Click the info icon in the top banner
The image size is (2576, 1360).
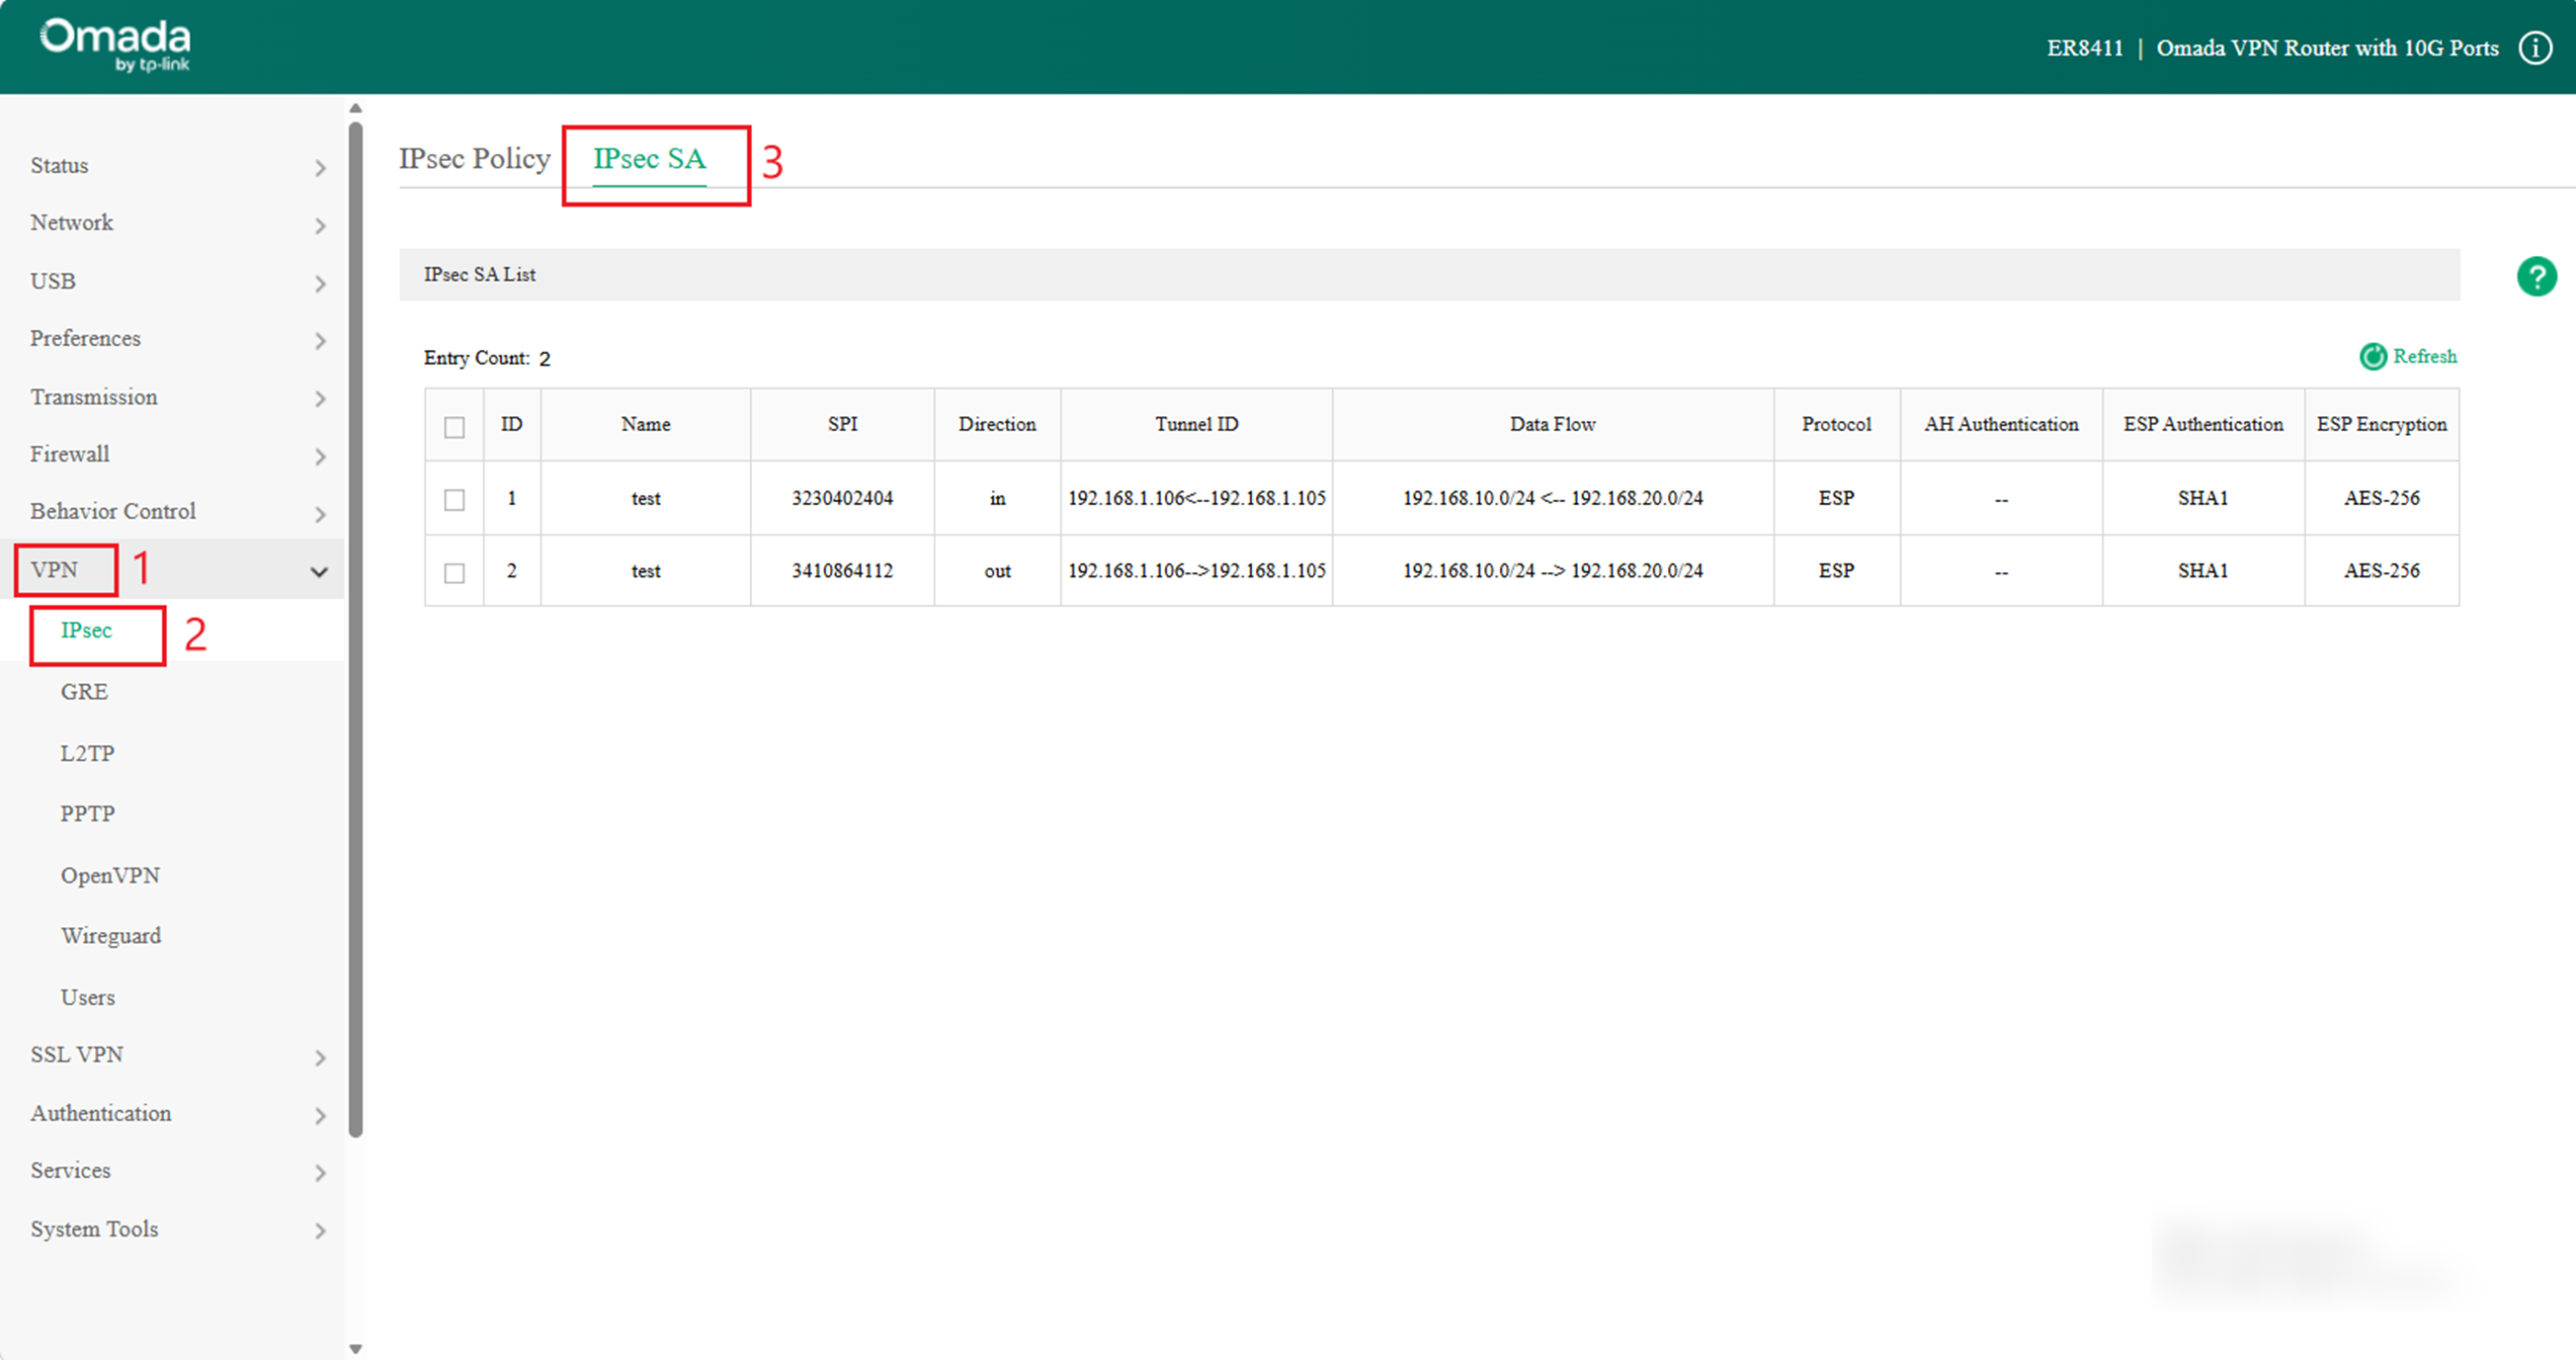(x=2537, y=47)
